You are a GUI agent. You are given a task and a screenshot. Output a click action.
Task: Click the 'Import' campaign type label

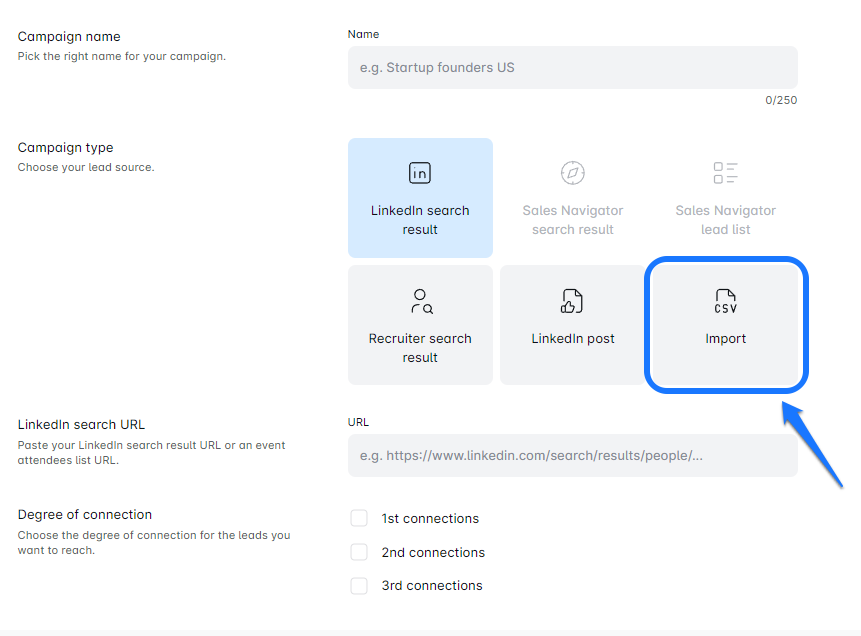coord(725,339)
